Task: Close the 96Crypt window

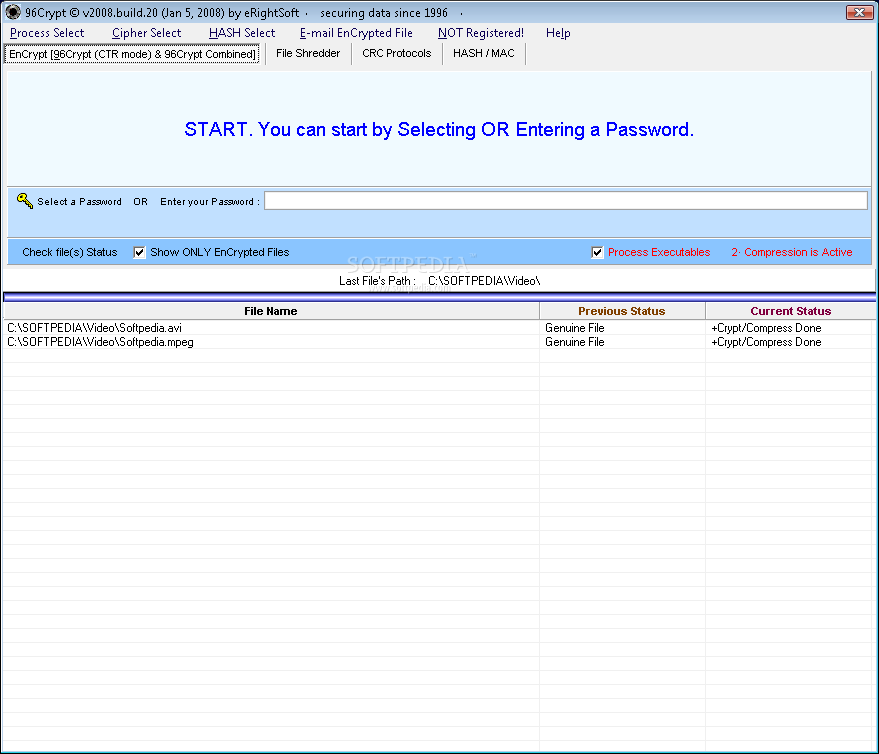Action: [859, 12]
